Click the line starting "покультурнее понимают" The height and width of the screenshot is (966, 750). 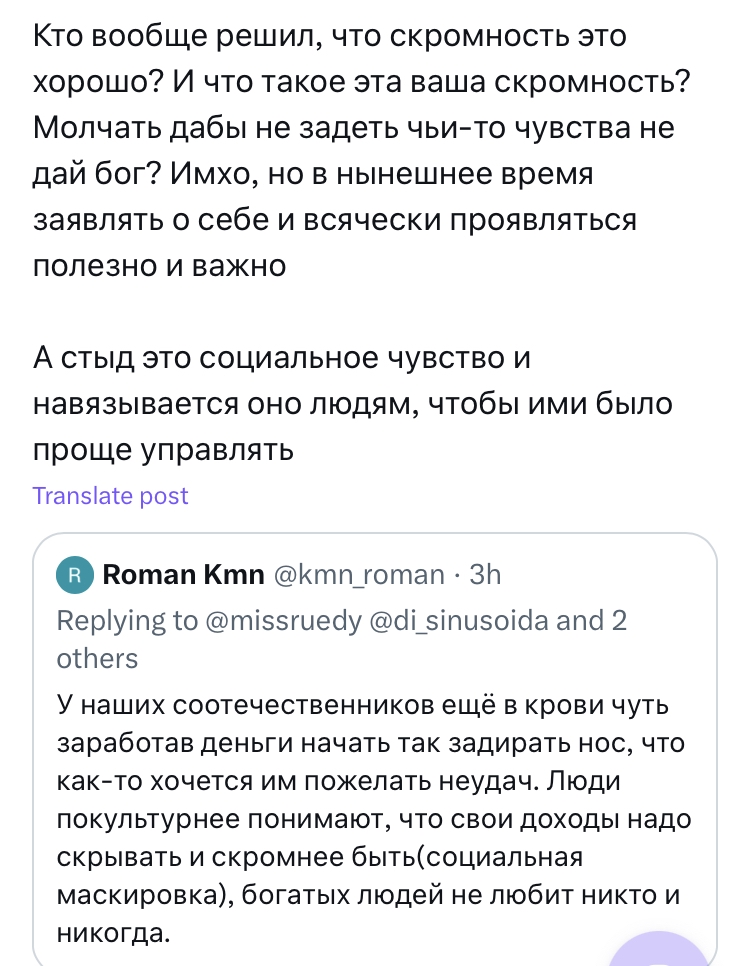click(370, 821)
